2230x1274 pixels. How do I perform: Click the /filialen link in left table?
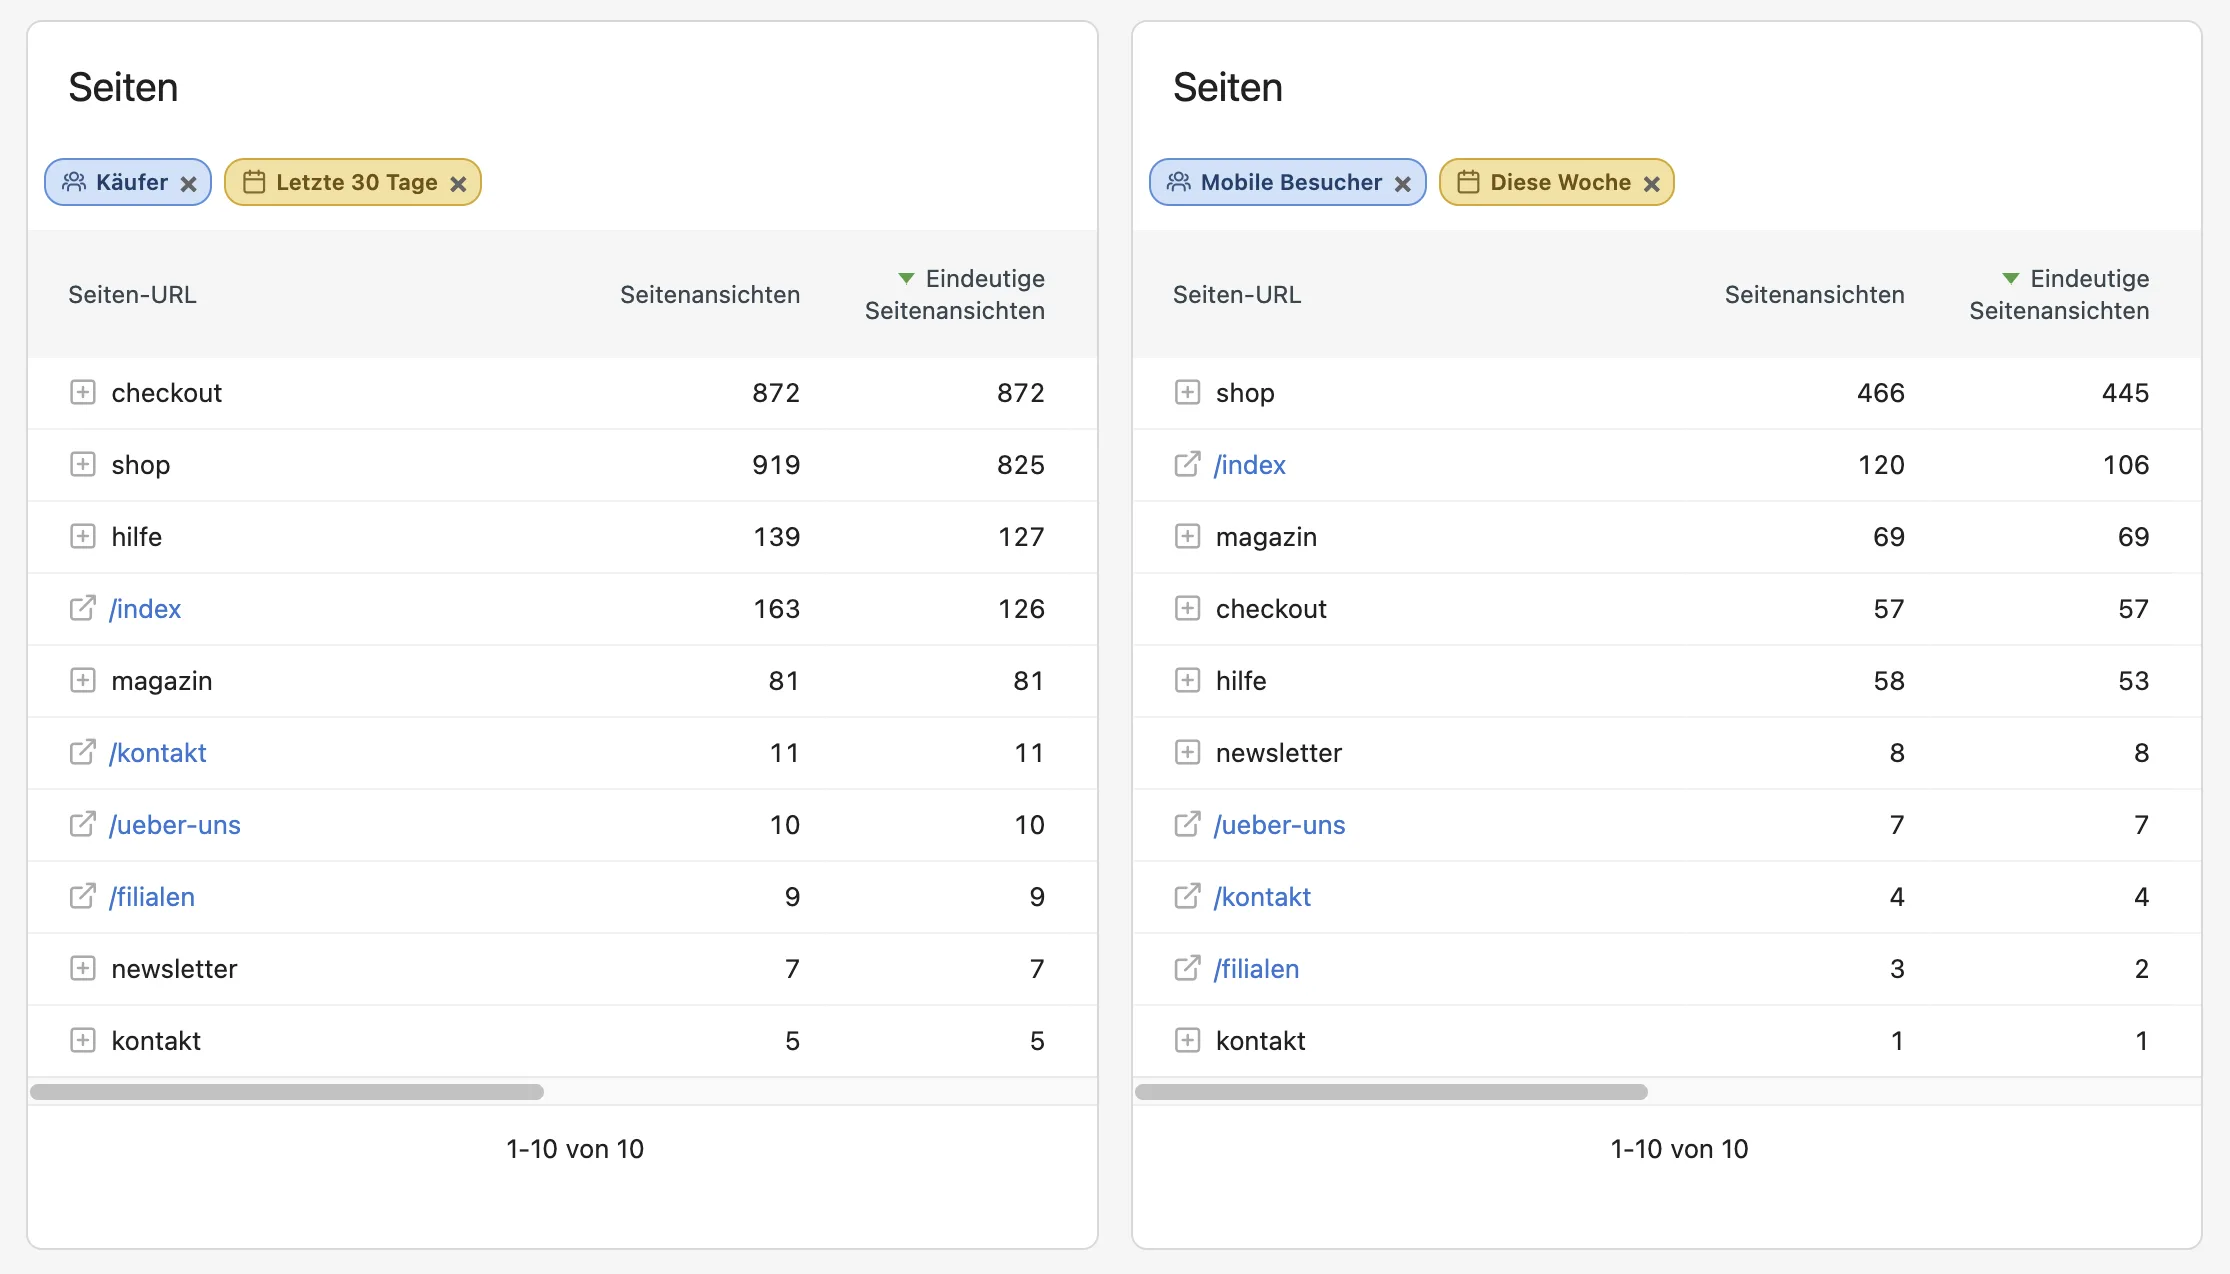[x=152, y=897]
